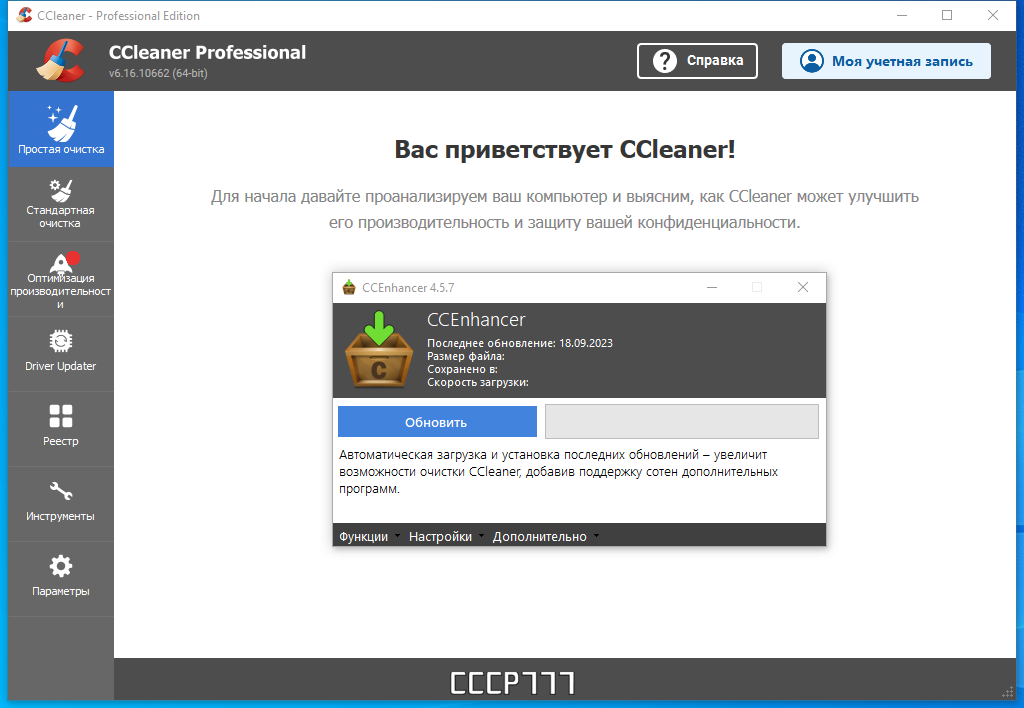Click CCEnhancer title bar app icon
1024x708 pixels.
[x=349, y=287]
